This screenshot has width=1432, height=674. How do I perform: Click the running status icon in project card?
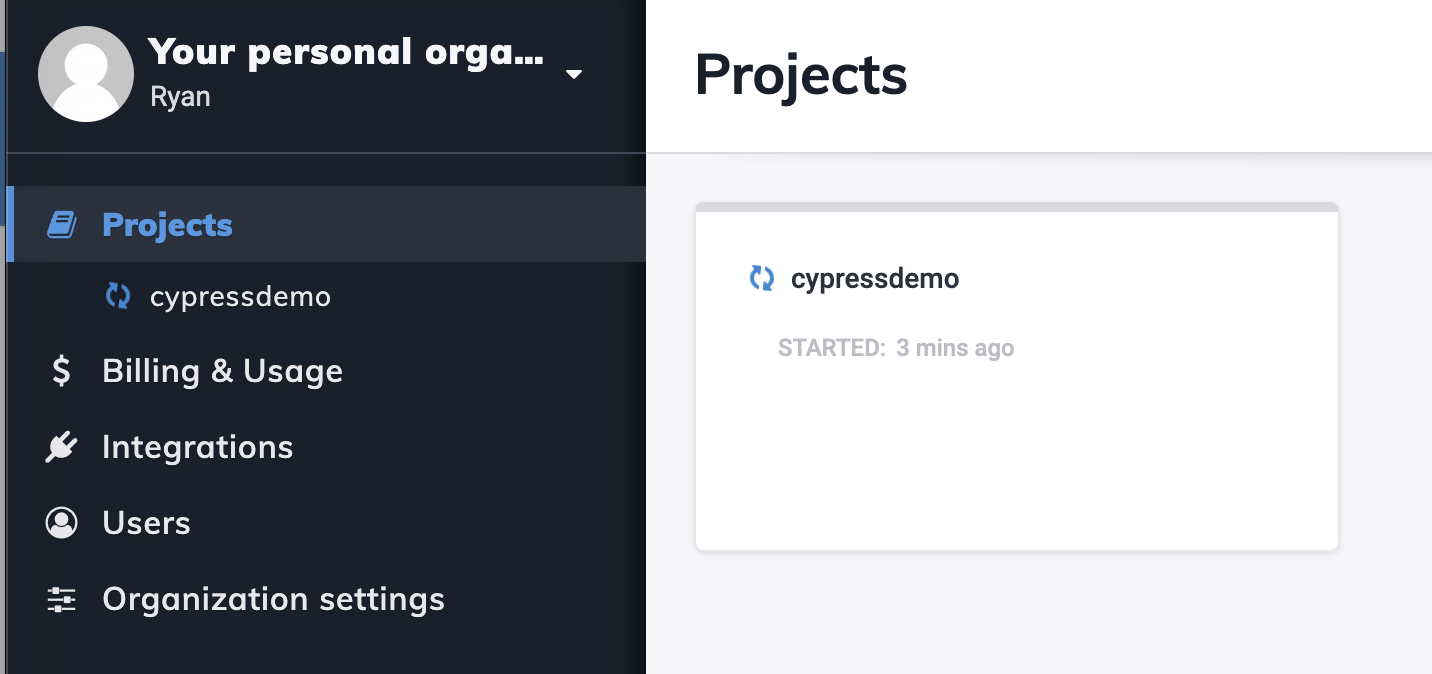pyautogui.click(x=762, y=278)
